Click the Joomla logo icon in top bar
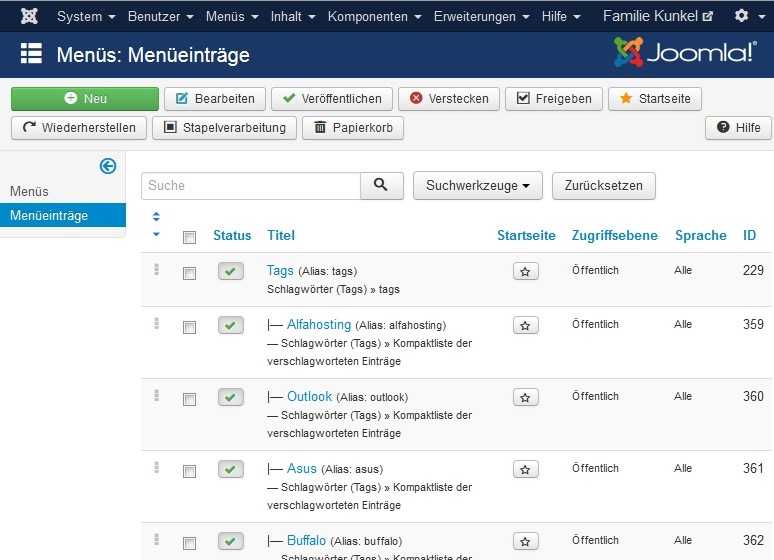This screenshot has width=774, height=560. click(x=30, y=16)
